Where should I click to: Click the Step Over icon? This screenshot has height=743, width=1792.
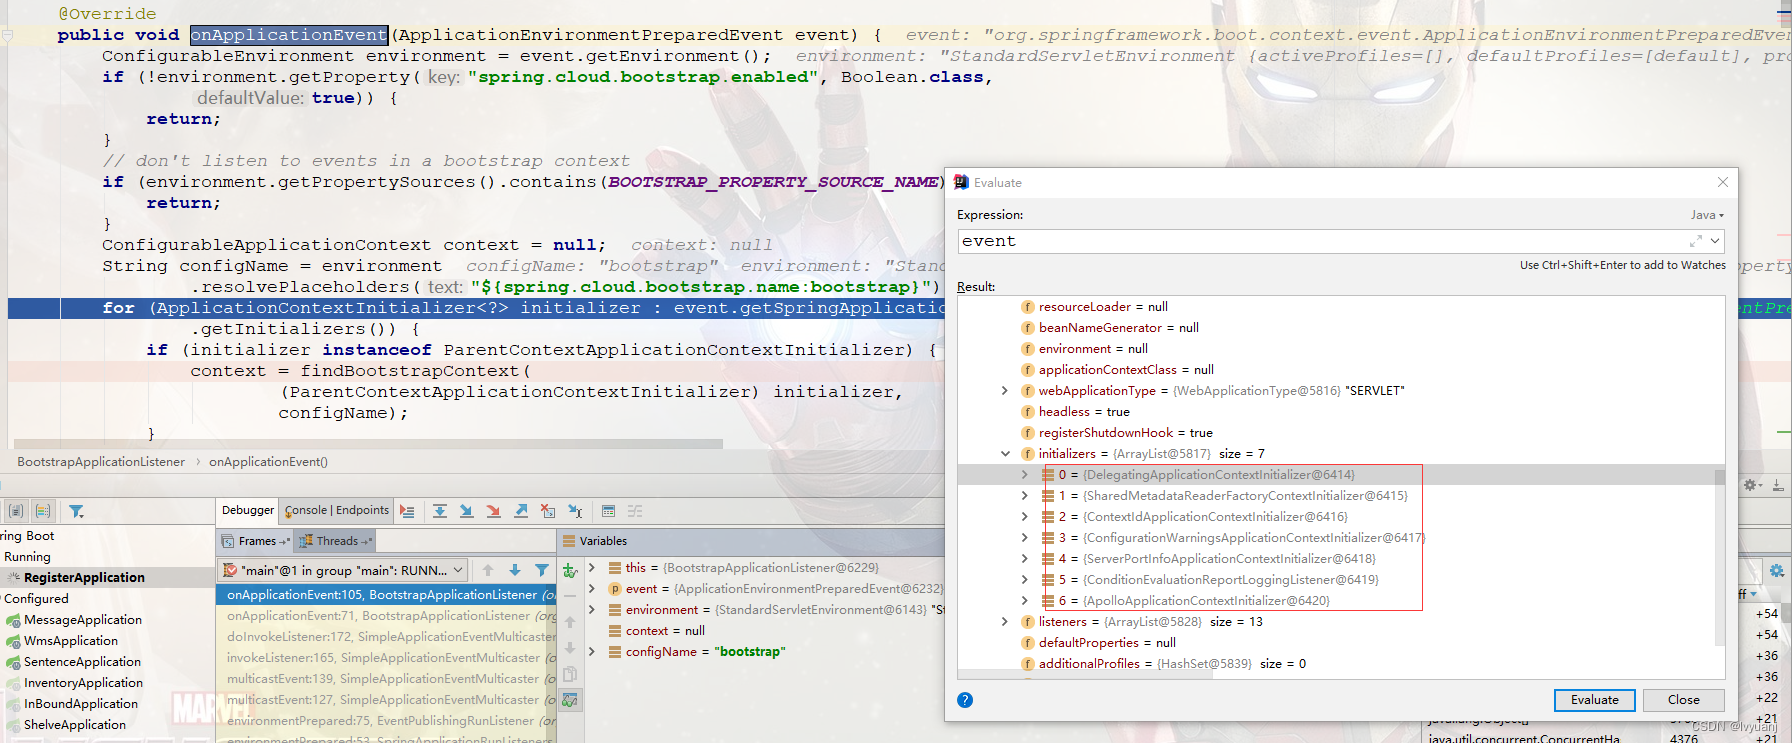440,511
